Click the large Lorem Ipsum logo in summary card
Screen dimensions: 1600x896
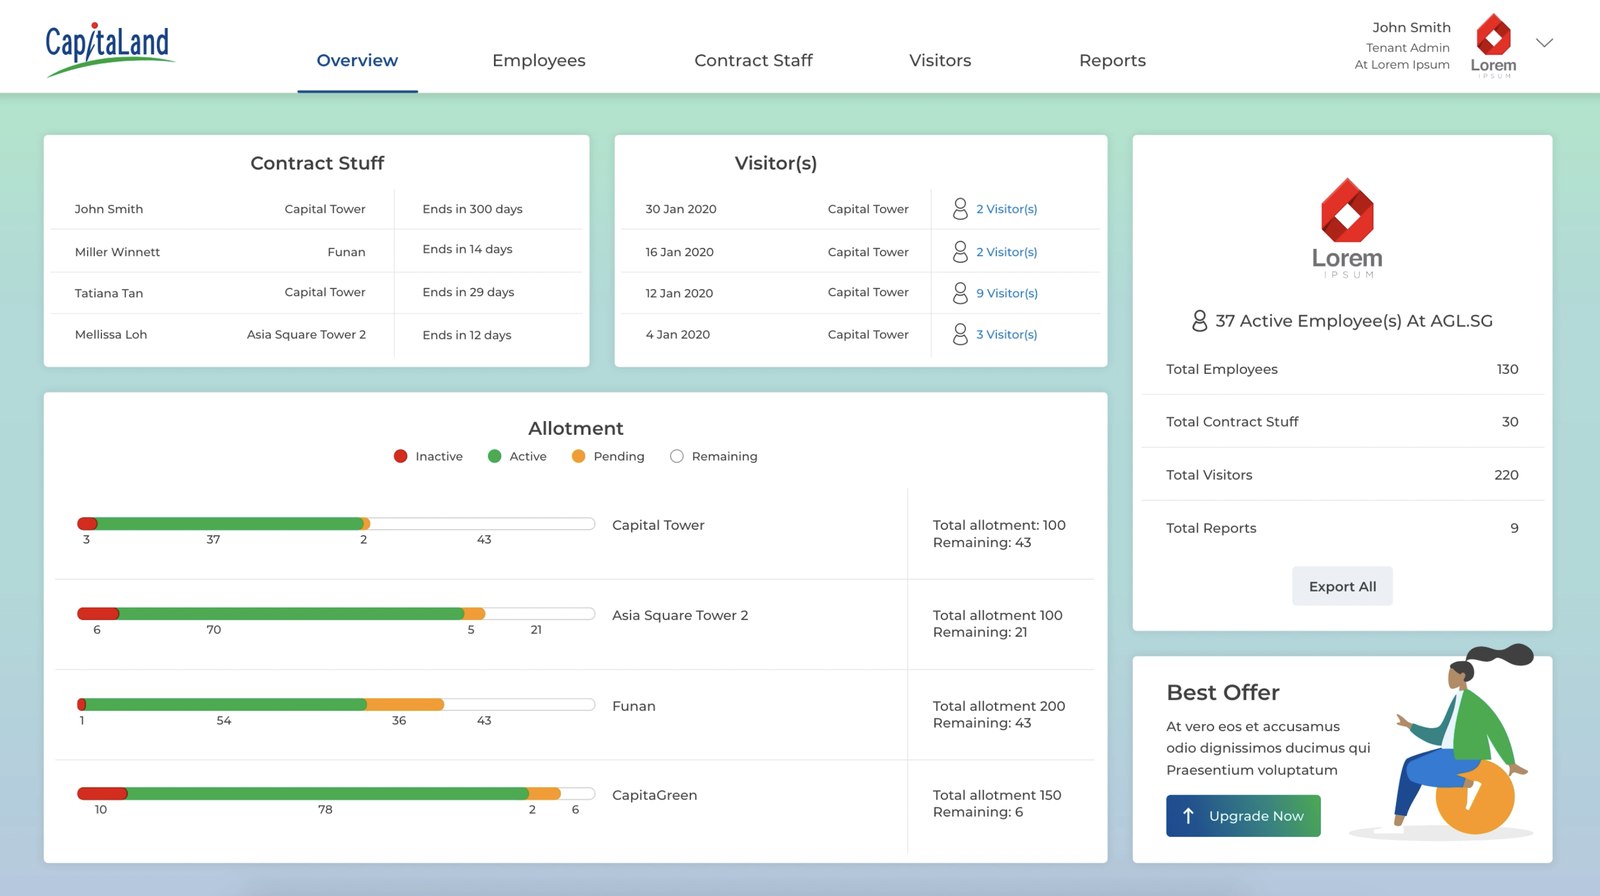(x=1347, y=228)
